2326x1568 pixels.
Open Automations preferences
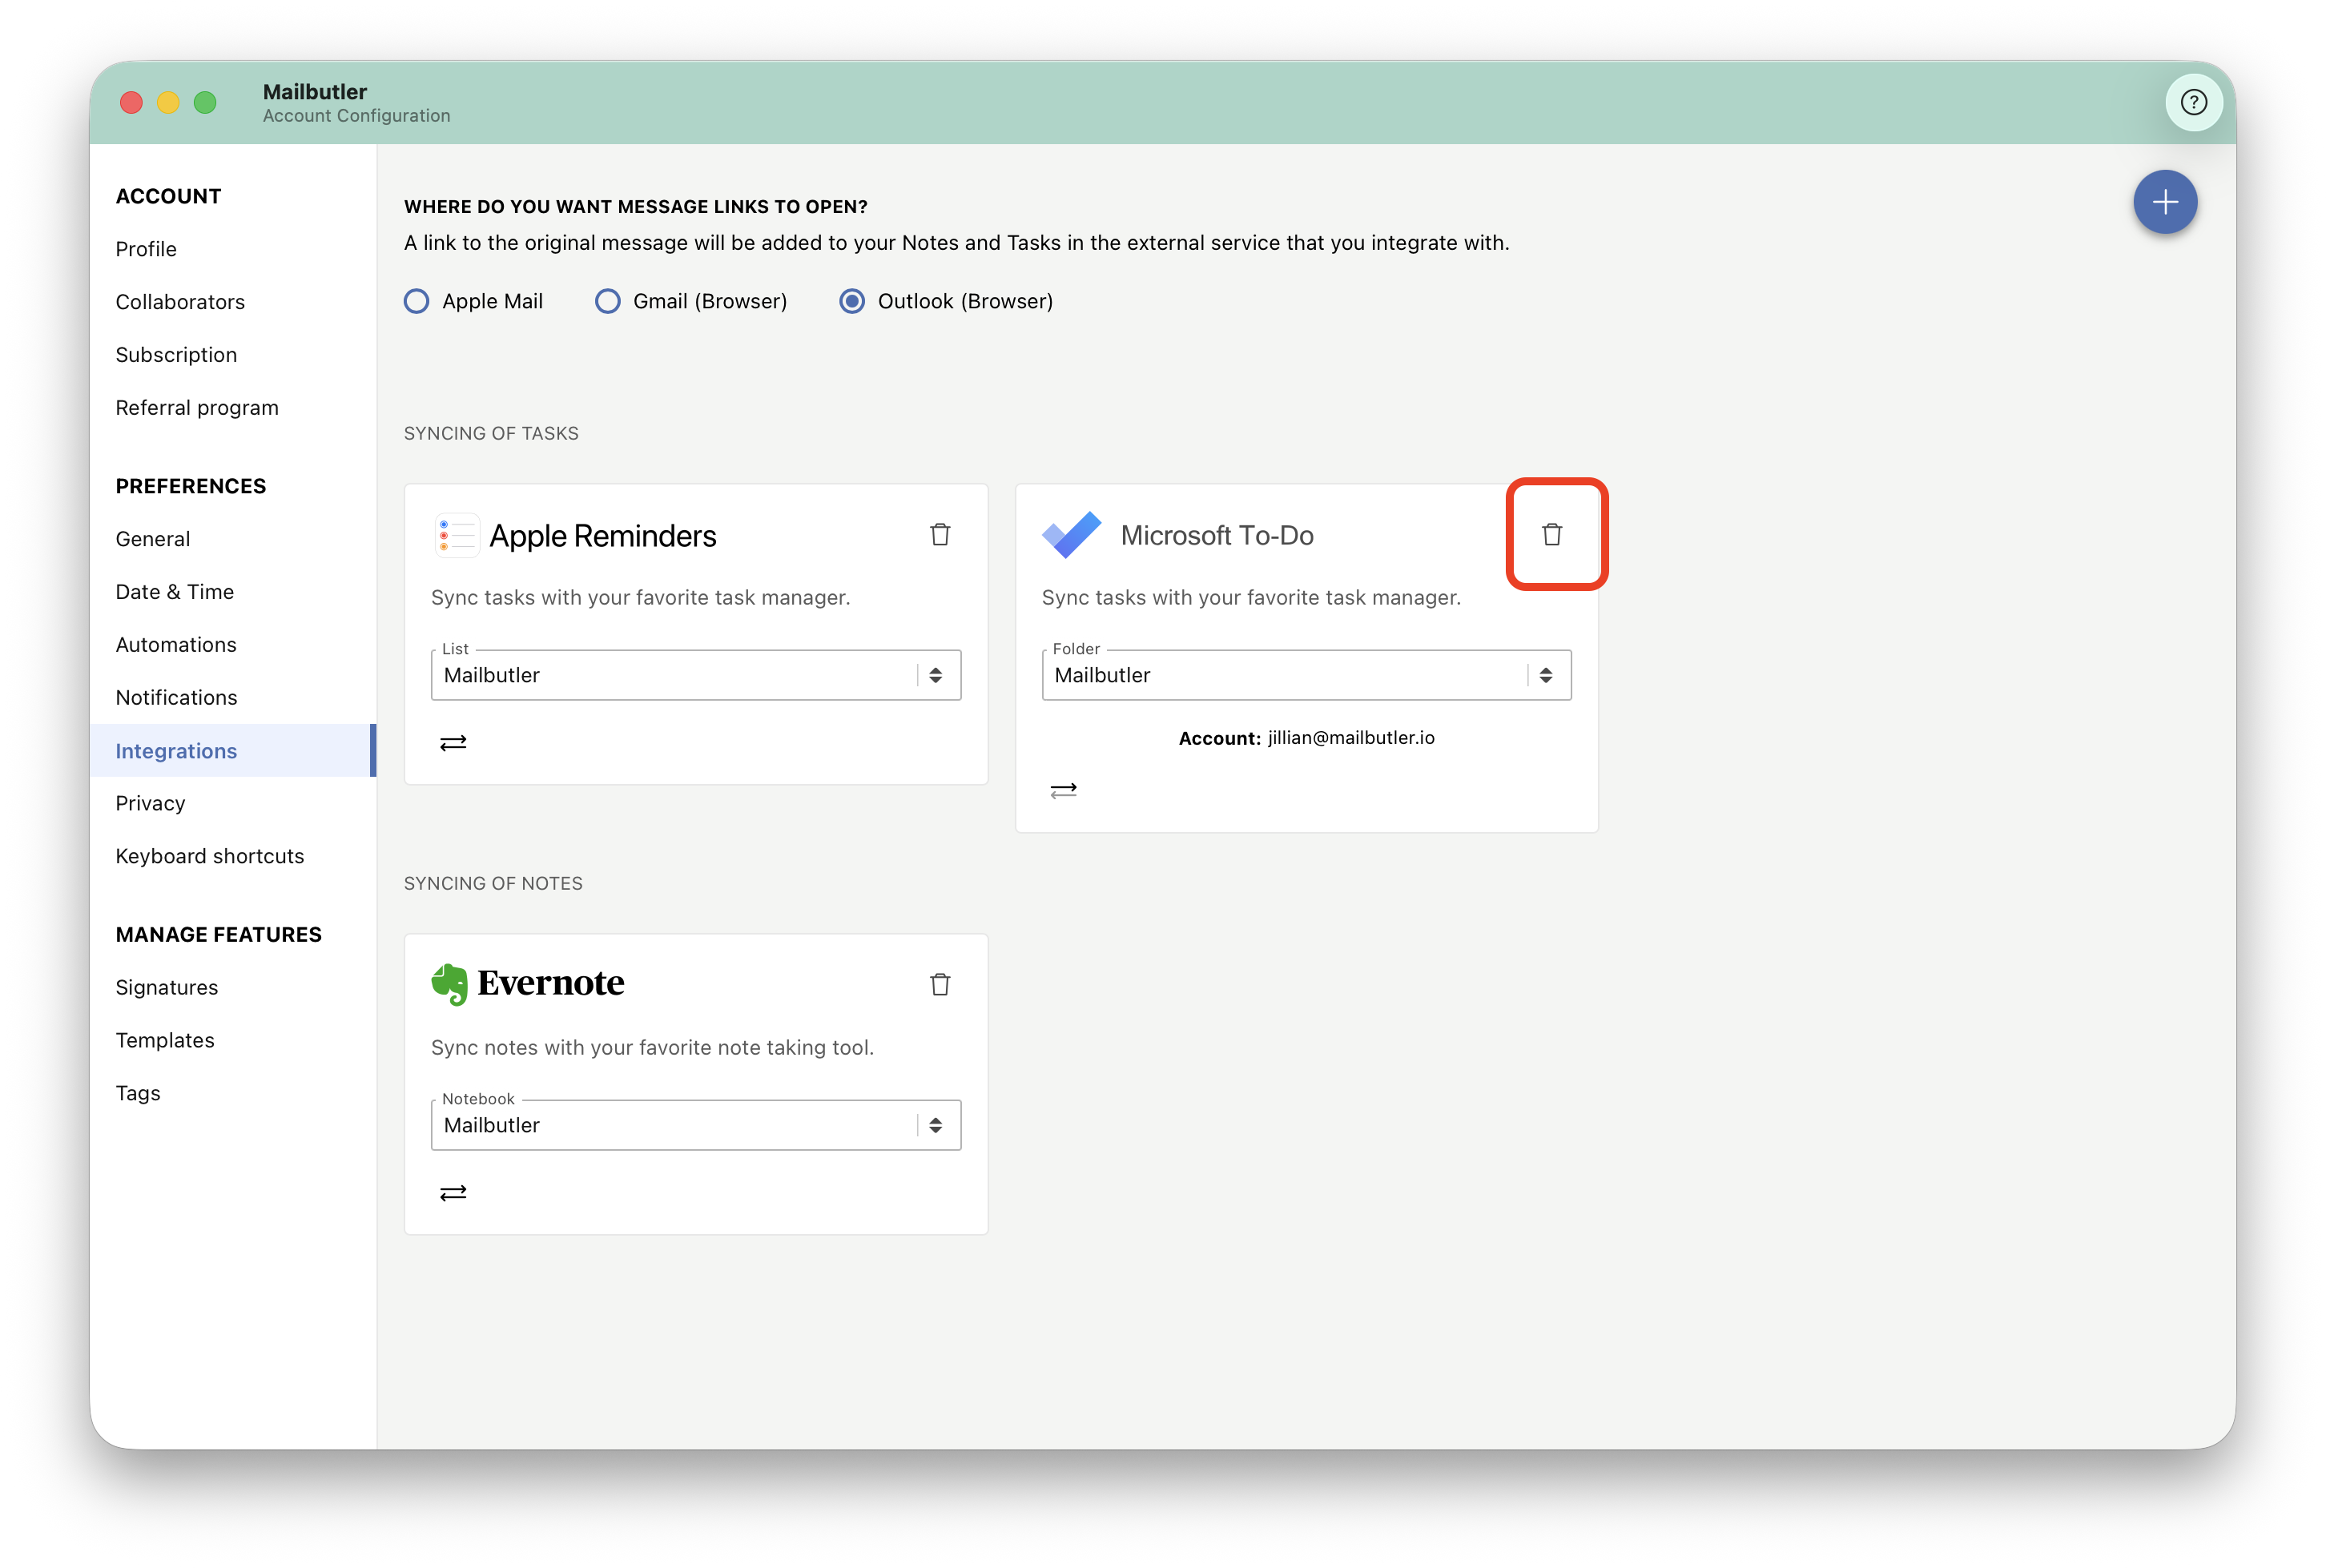(176, 645)
